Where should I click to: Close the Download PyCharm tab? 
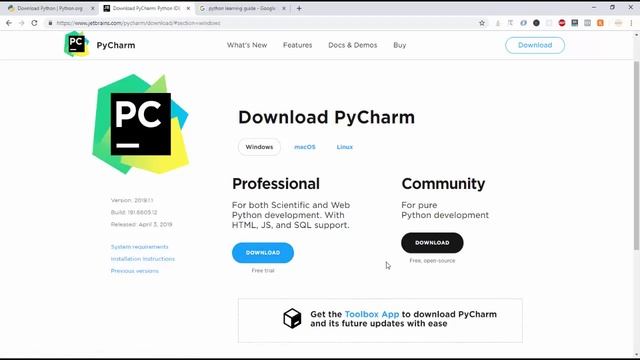click(x=188, y=8)
